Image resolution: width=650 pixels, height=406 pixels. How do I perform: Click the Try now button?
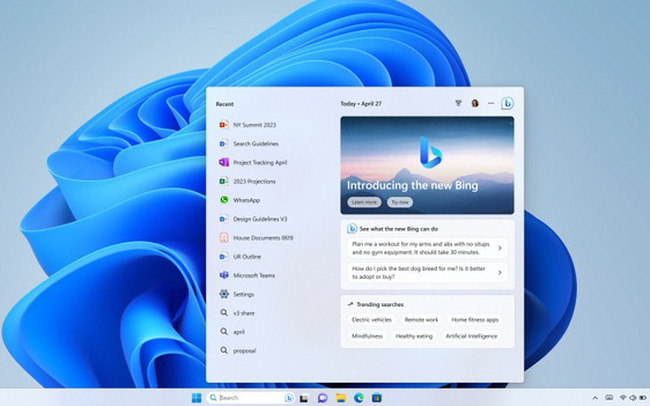[x=399, y=202]
